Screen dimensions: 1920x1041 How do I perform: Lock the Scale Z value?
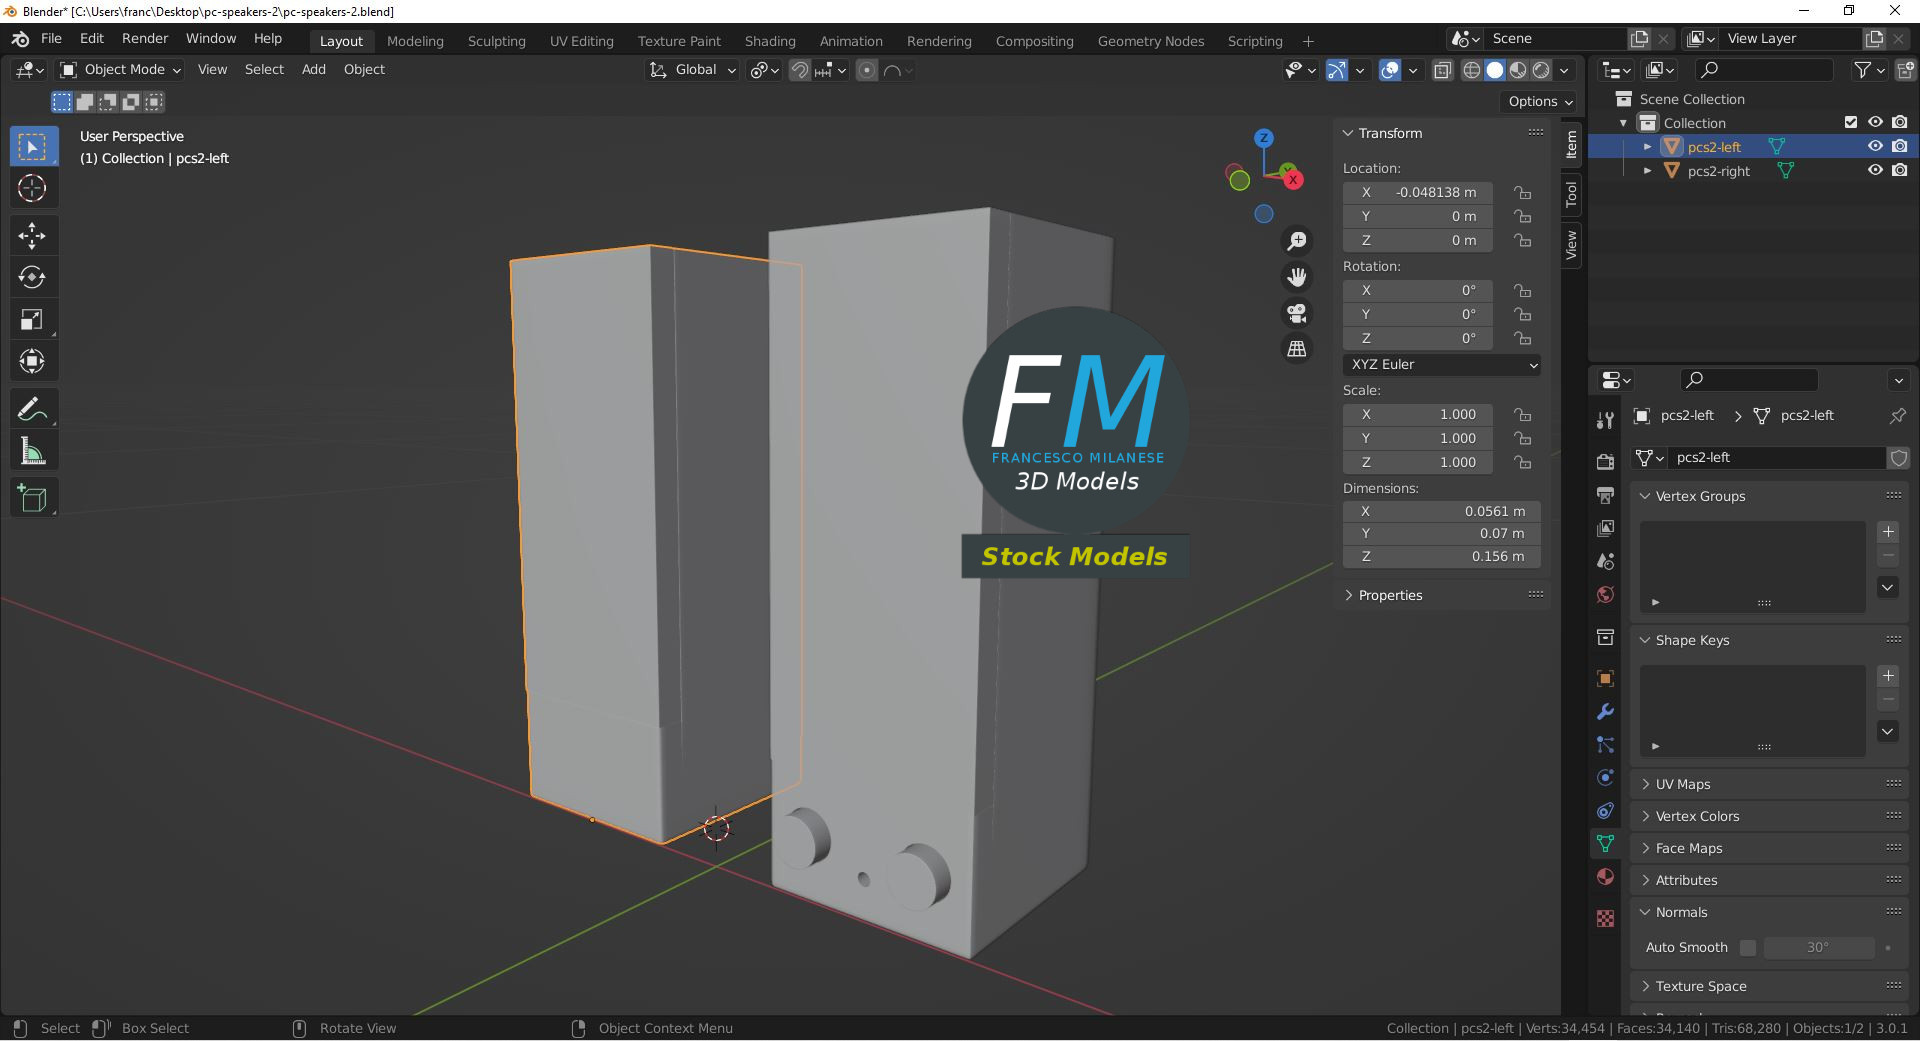1522,463
